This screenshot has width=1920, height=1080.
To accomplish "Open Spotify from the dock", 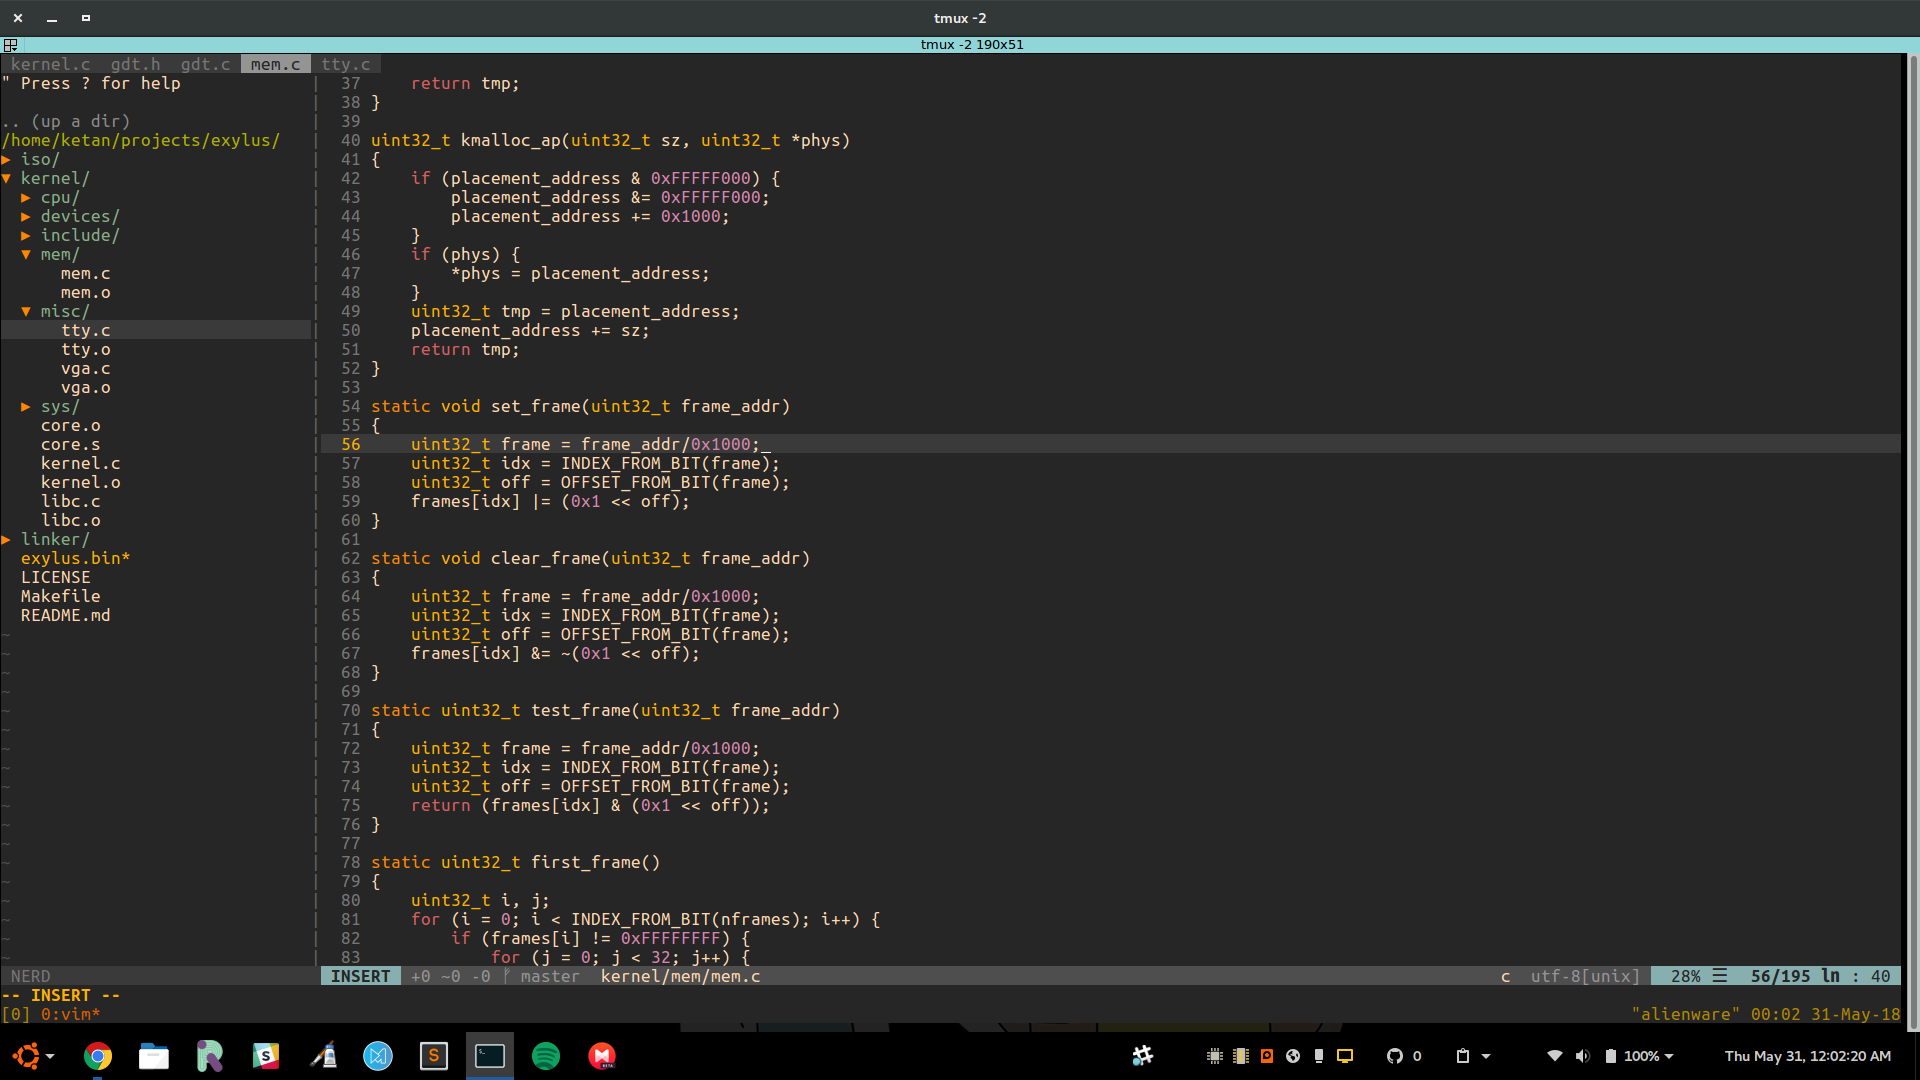I will pos(546,1056).
